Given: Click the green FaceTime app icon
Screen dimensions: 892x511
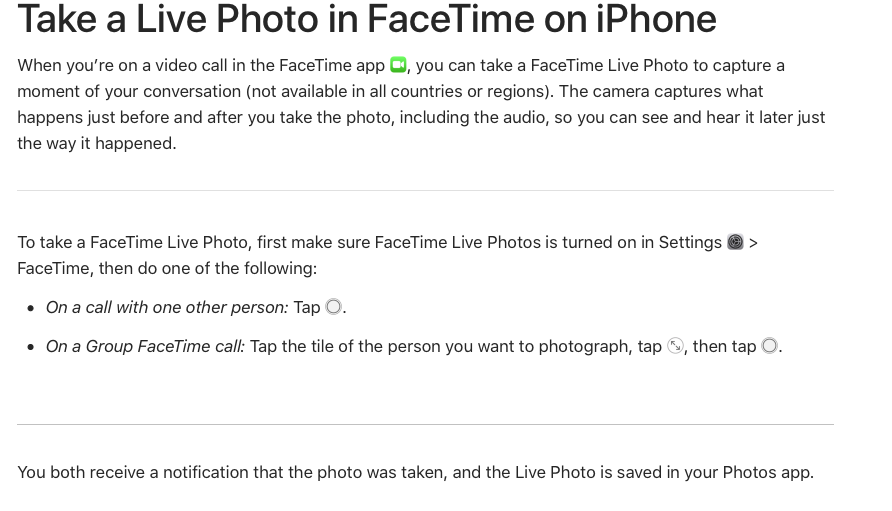Looking at the screenshot, I should pyautogui.click(x=398, y=65).
